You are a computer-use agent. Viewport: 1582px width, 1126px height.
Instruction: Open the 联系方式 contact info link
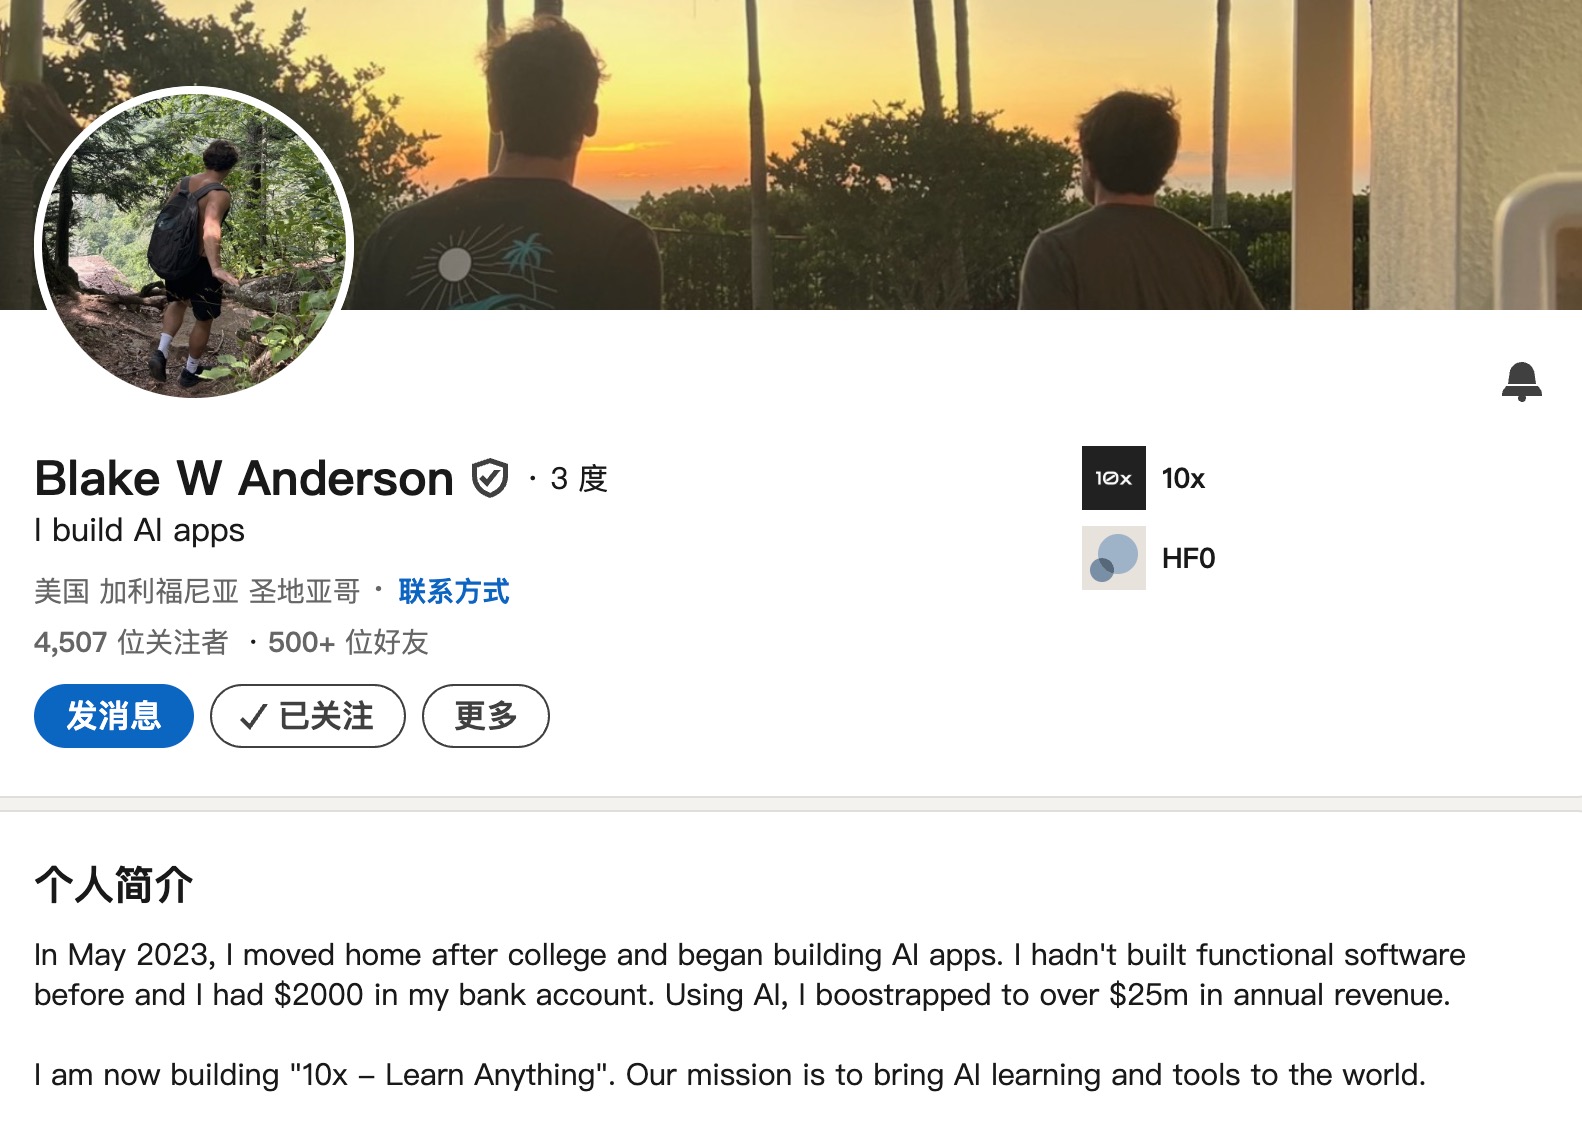pyautogui.click(x=454, y=591)
